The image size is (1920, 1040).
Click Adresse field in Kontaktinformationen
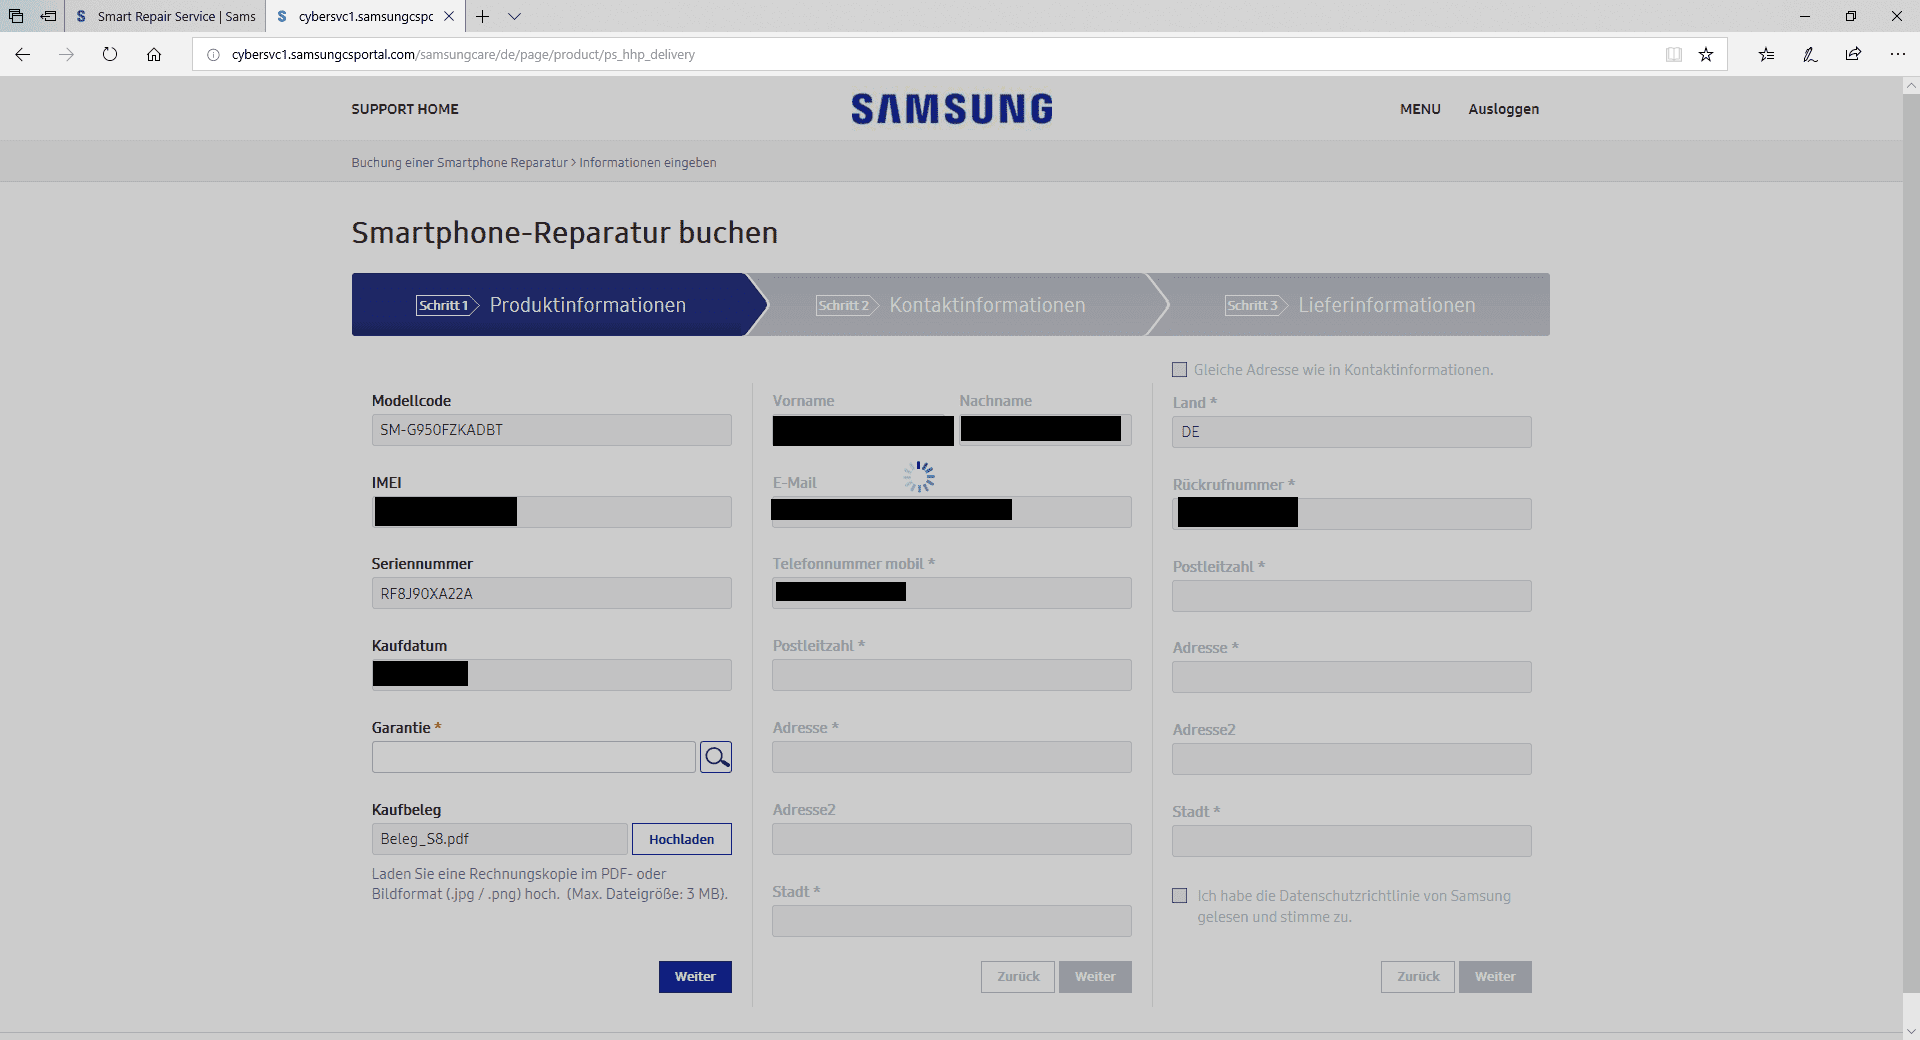click(952, 757)
